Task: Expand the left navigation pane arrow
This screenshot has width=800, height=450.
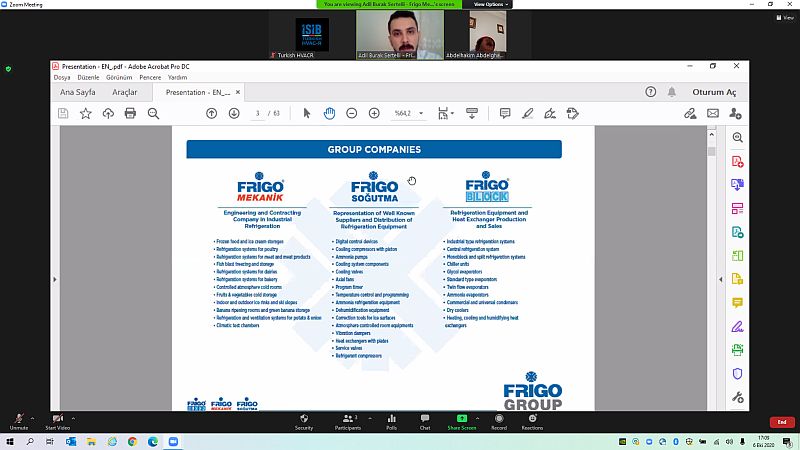Action: click(x=55, y=280)
